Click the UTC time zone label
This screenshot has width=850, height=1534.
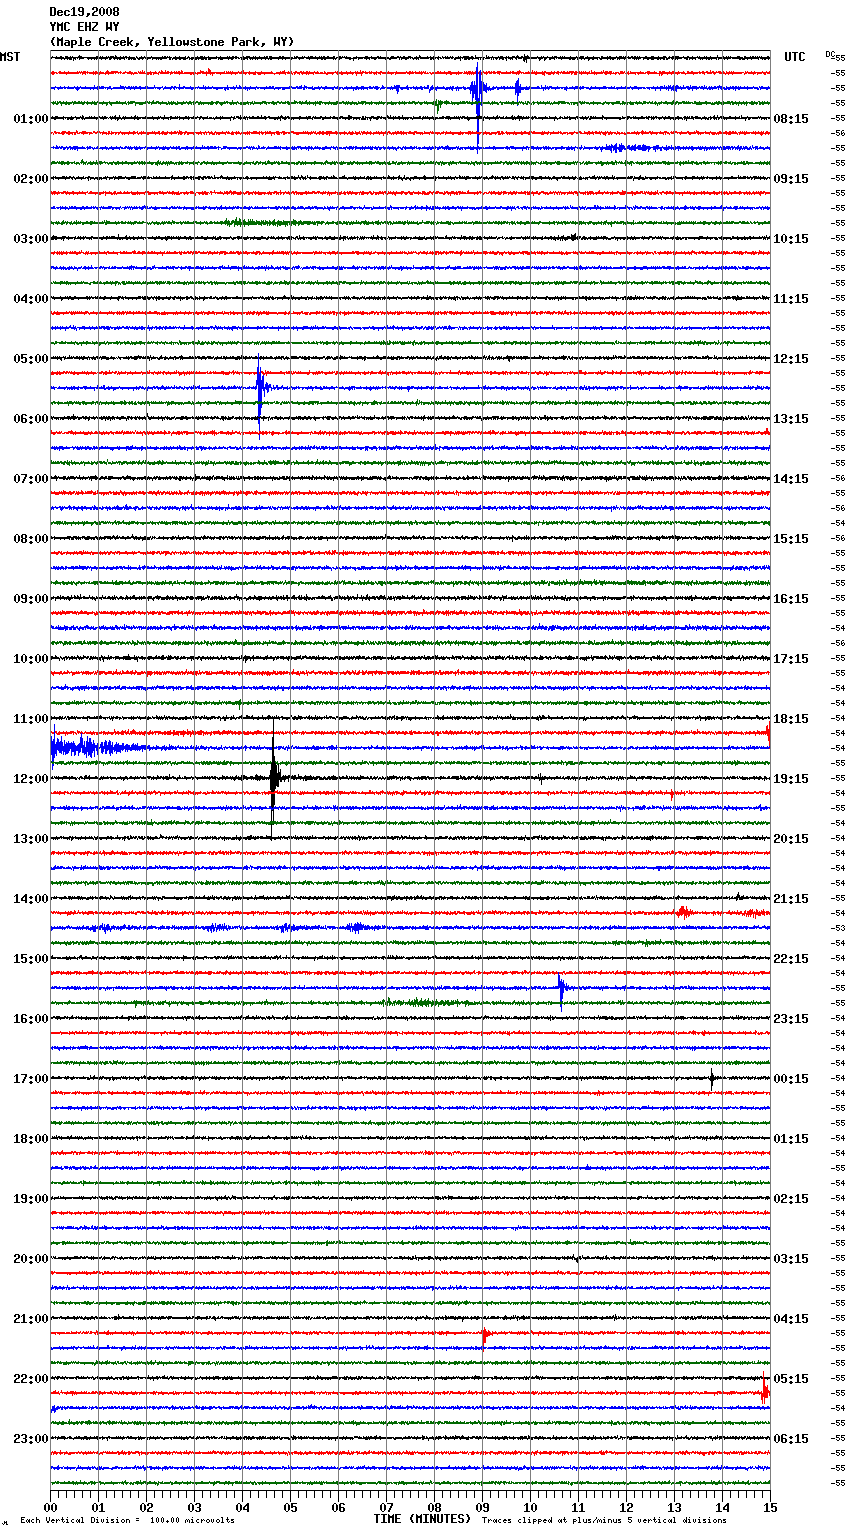794,57
